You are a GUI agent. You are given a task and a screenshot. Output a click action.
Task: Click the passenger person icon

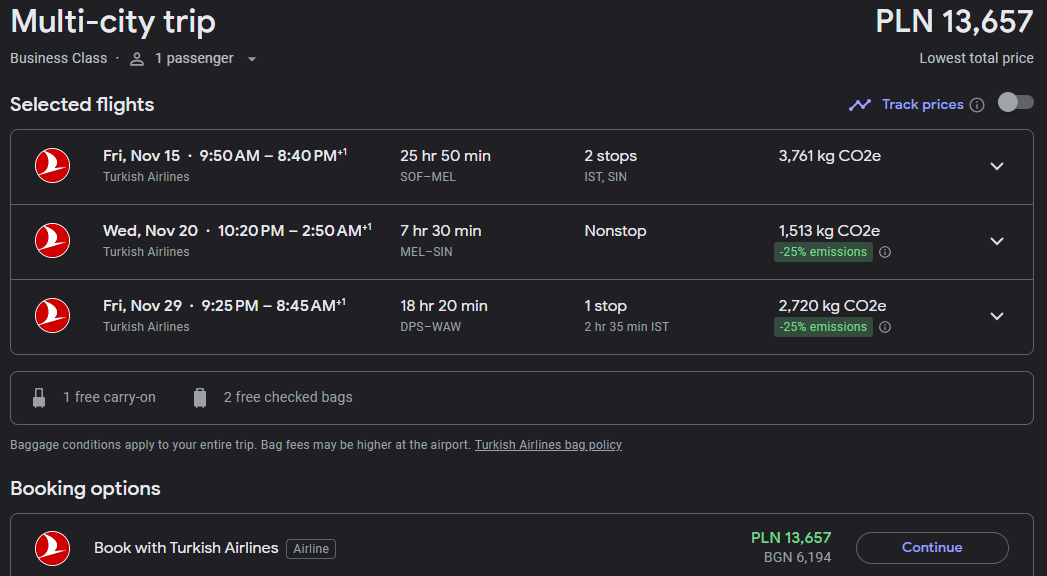pyautogui.click(x=137, y=59)
